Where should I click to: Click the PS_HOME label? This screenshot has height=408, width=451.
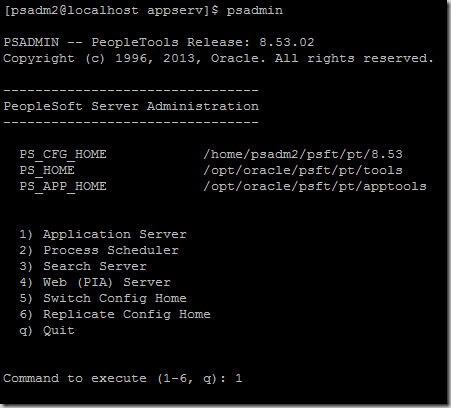47,170
